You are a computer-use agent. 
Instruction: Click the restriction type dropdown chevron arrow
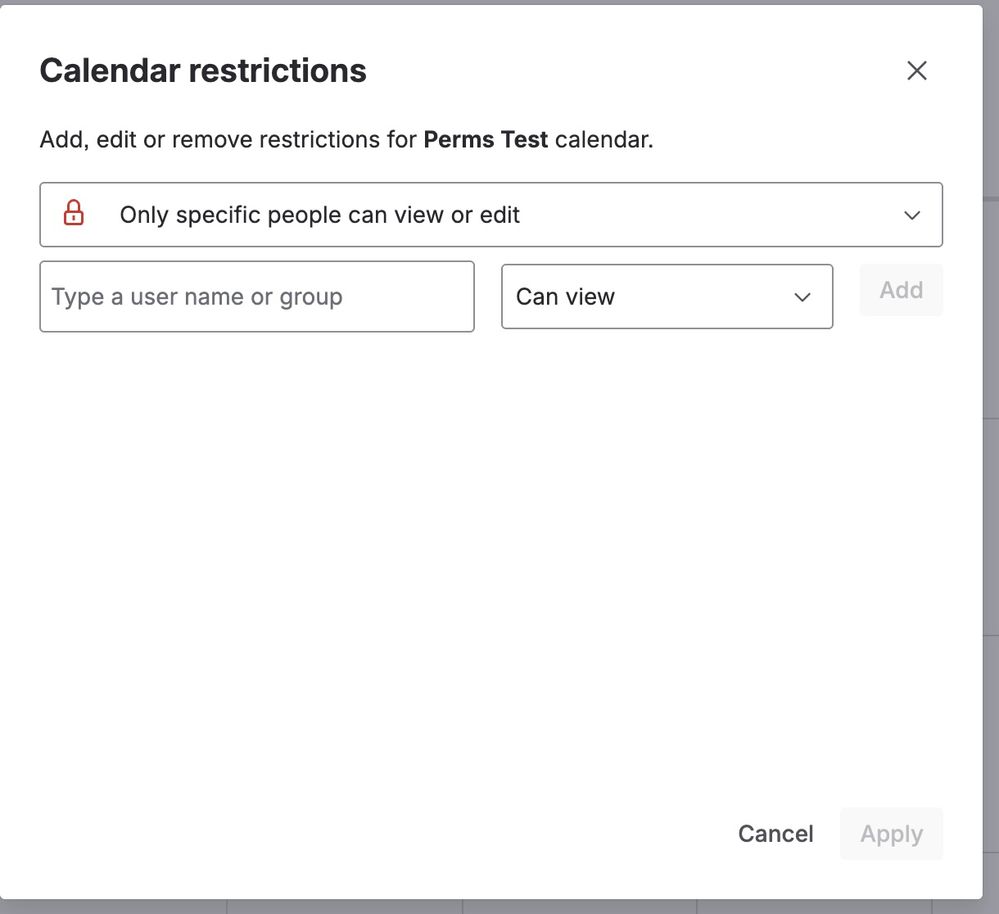pyautogui.click(x=911, y=215)
